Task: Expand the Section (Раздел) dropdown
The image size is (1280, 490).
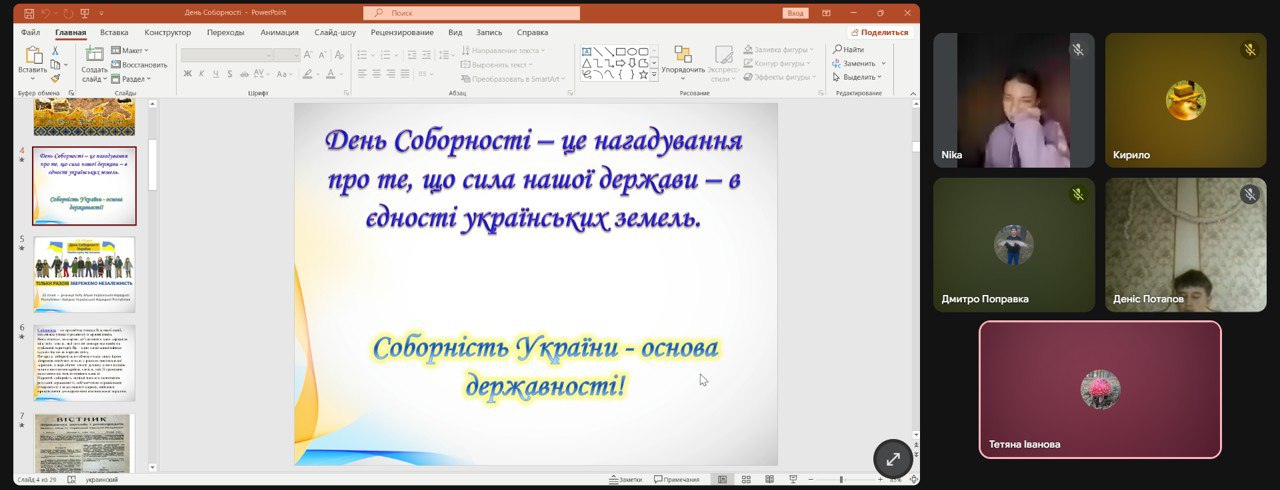Action: point(132,78)
